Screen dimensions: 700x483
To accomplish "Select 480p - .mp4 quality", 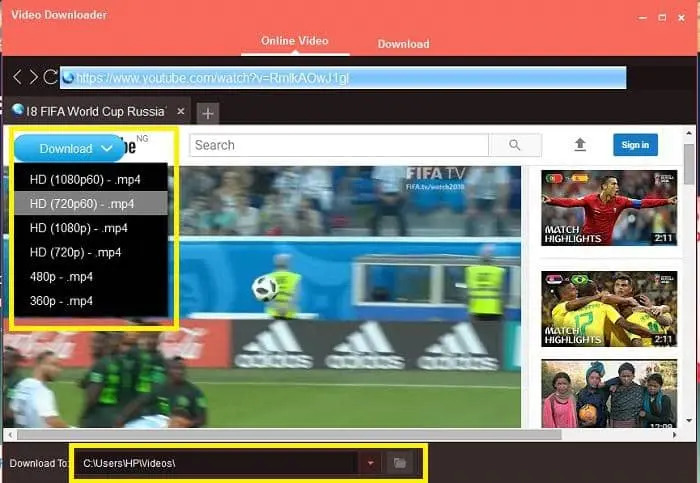I will (61, 276).
